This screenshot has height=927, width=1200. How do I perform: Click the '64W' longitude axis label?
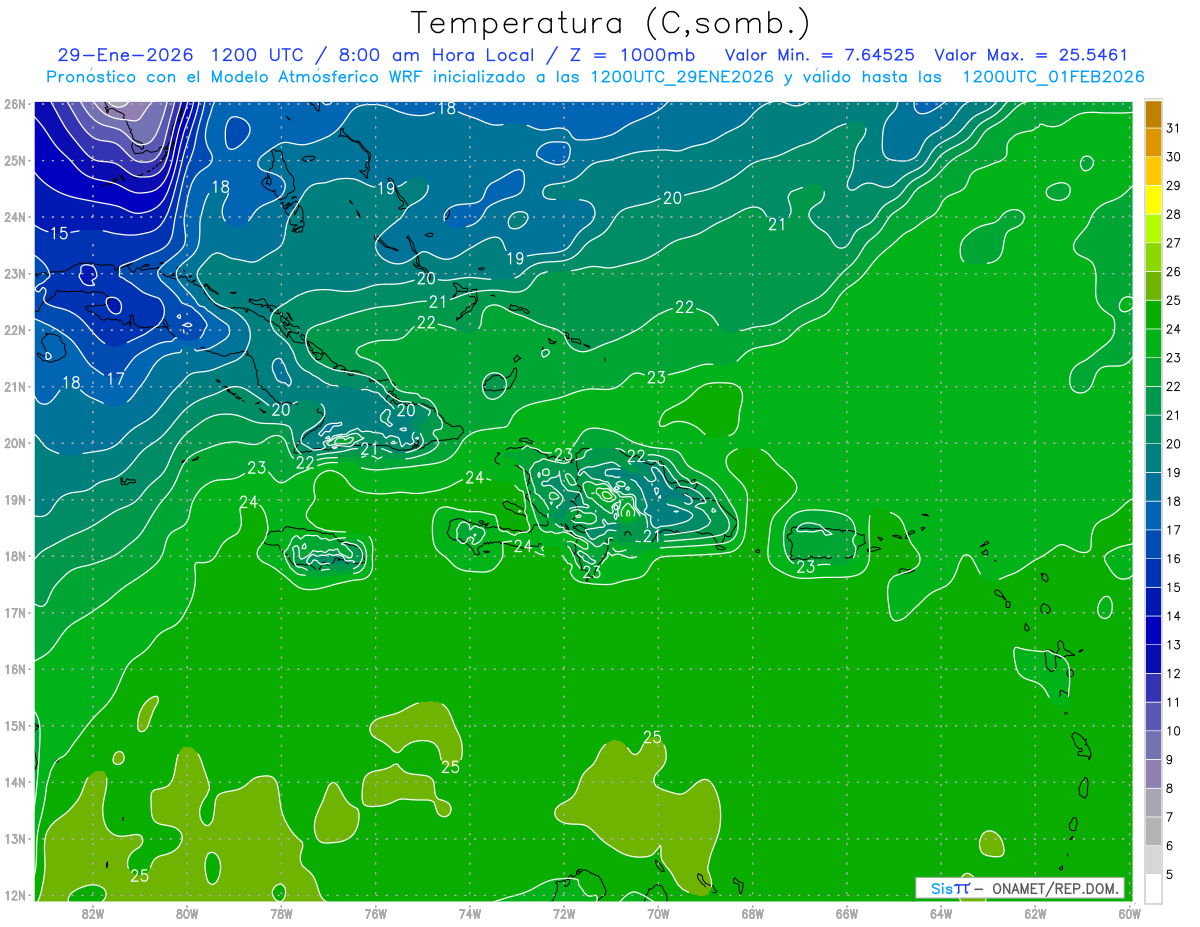(x=941, y=913)
